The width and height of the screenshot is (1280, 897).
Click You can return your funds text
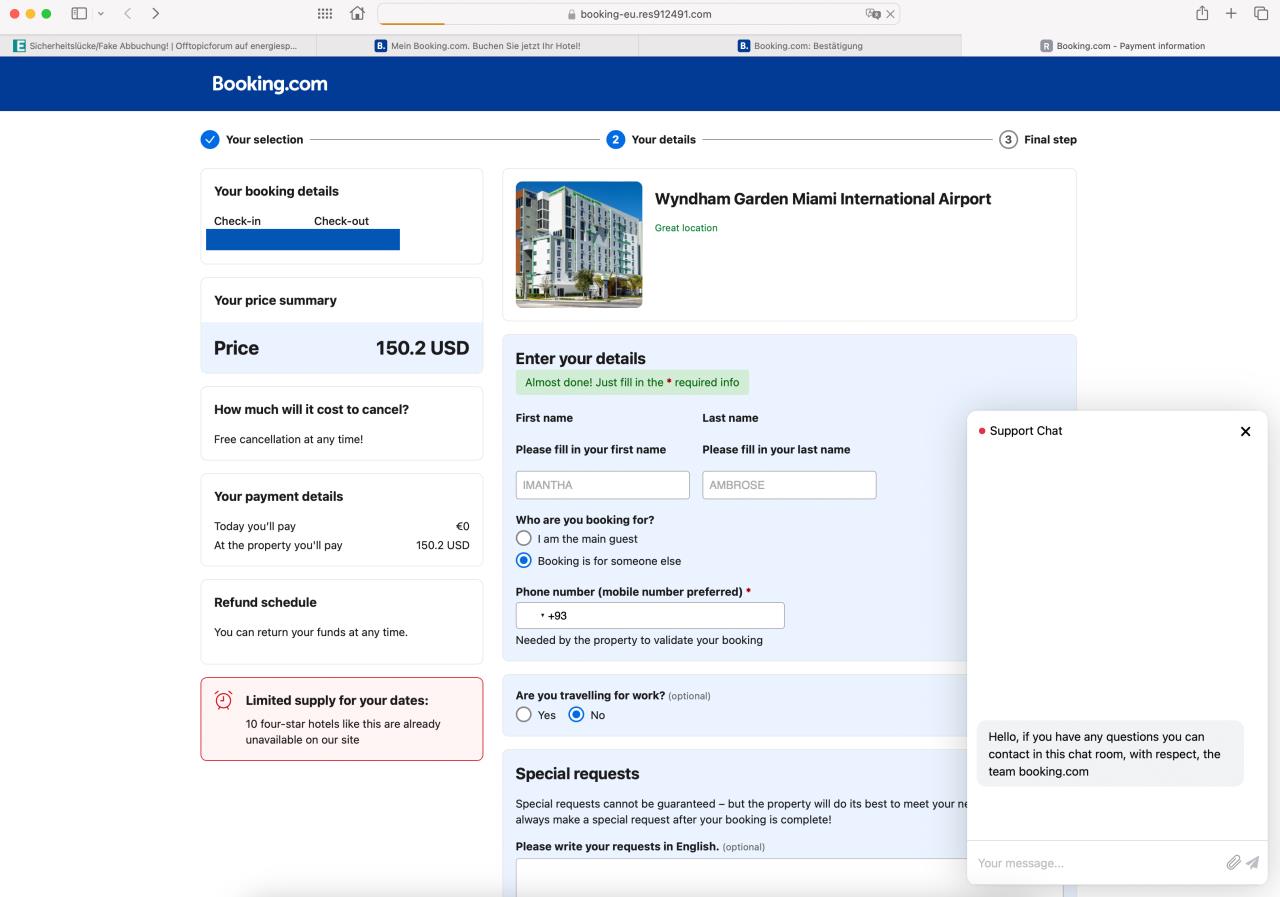pos(311,632)
